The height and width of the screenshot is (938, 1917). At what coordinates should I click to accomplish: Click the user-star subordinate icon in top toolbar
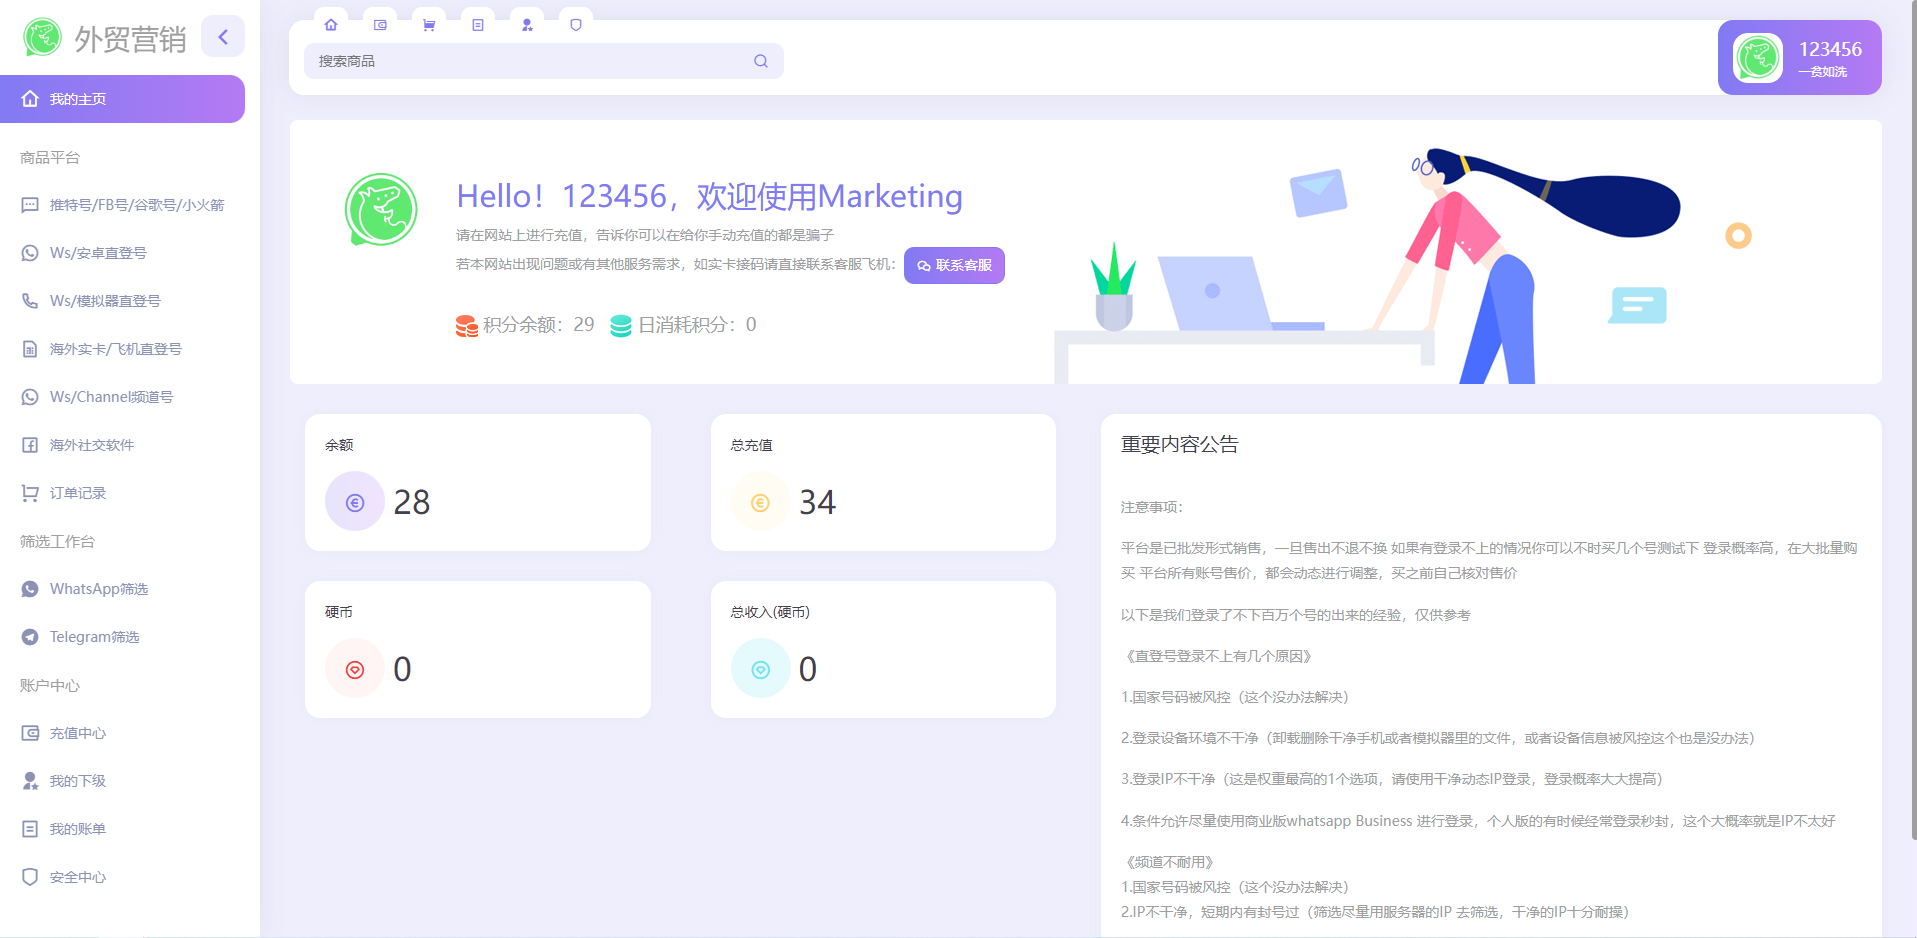pos(527,25)
